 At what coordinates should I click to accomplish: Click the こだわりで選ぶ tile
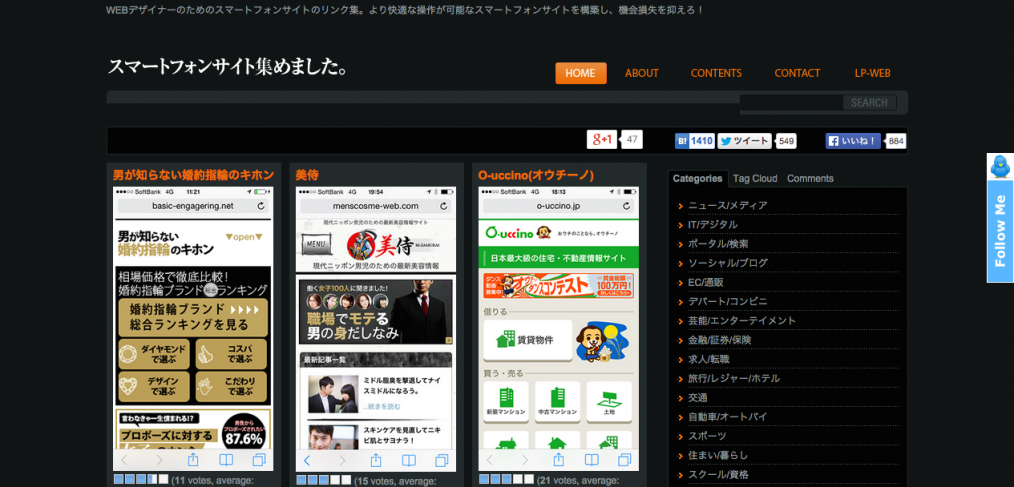(232, 386)
